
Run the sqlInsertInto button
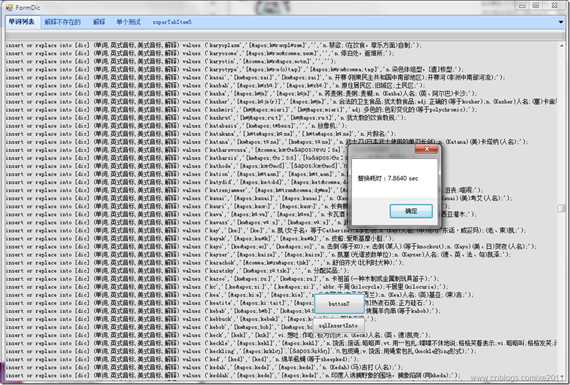pyautogui.click(x=338, y=326)
